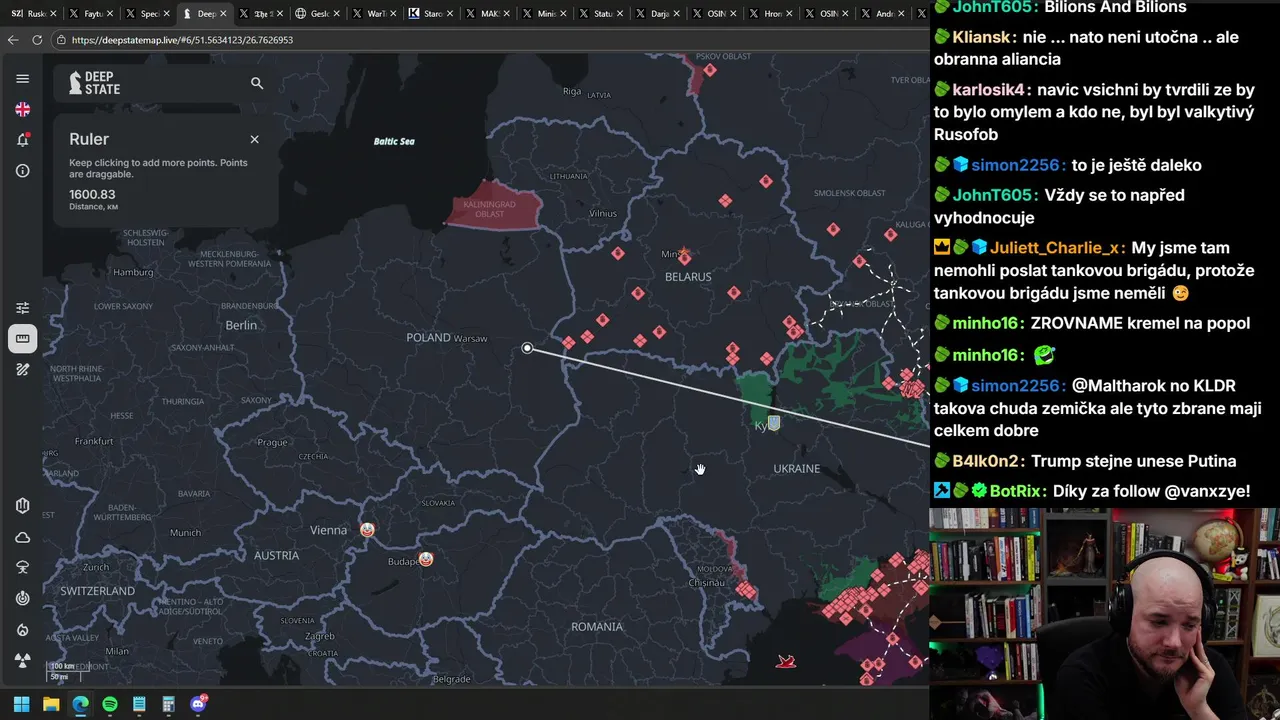This screenshot has height=720, width=1280.
Task: Click the Prague city label
Action: 272,442
